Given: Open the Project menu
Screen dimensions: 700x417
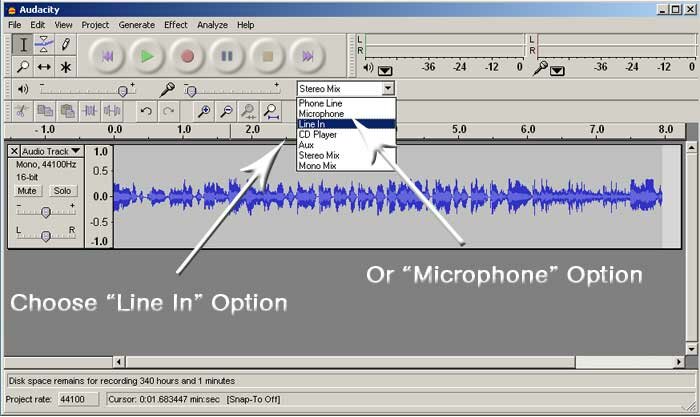Looking at the screenshot, I should tap(95, 25).
